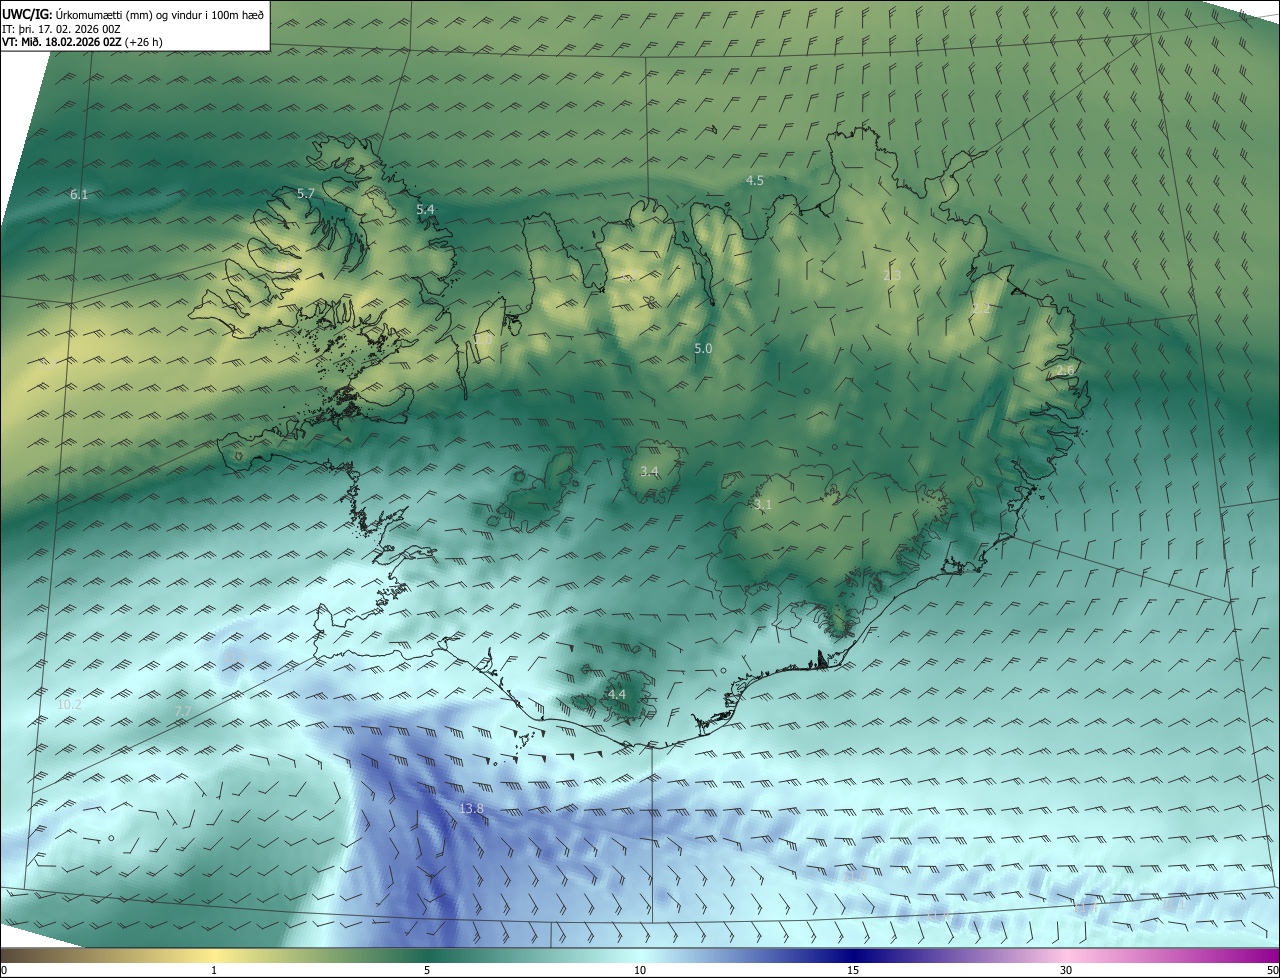
Task: Select the 2.6 value label near the east fjords
Action: pos(1065,371)
